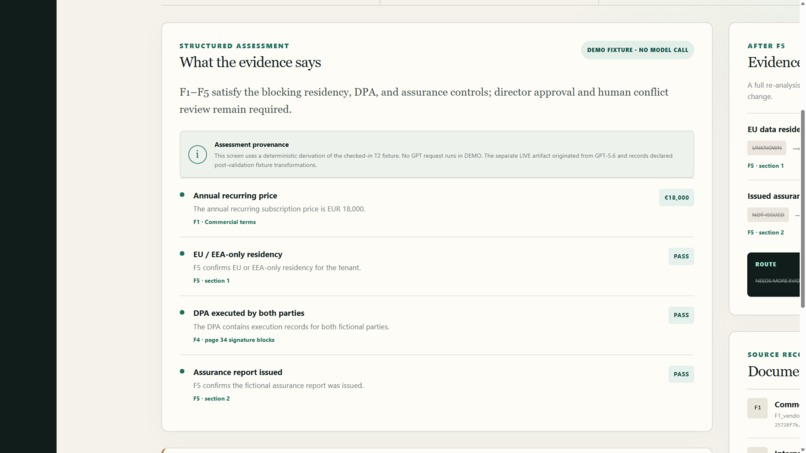The width and height of the screenshot is (806, 453).
Task: Click 'F5 confirms EU or EEA-only residency for the tenant.'
Action: [x=277, y=267]
